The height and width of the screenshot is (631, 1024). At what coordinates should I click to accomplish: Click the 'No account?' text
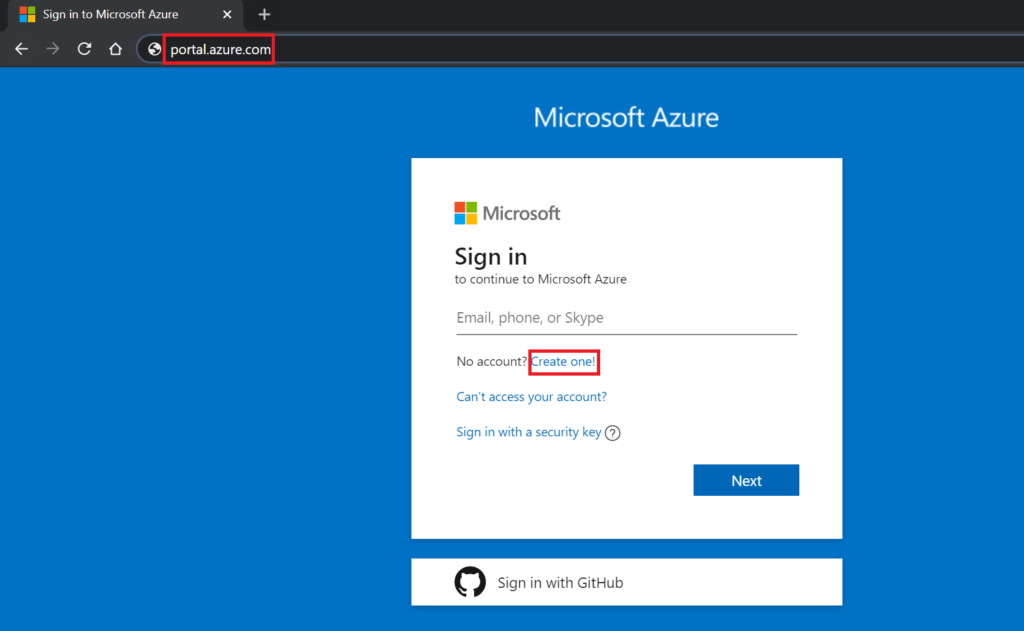pyautogui.click(x=491, y=361)
